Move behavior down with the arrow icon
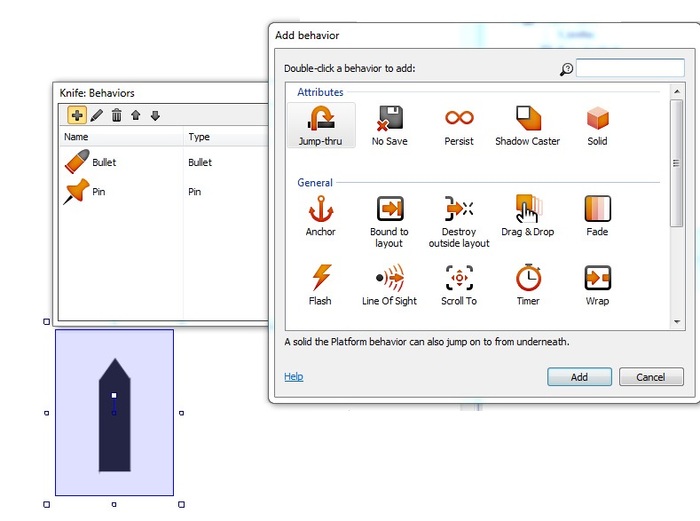 155,116
